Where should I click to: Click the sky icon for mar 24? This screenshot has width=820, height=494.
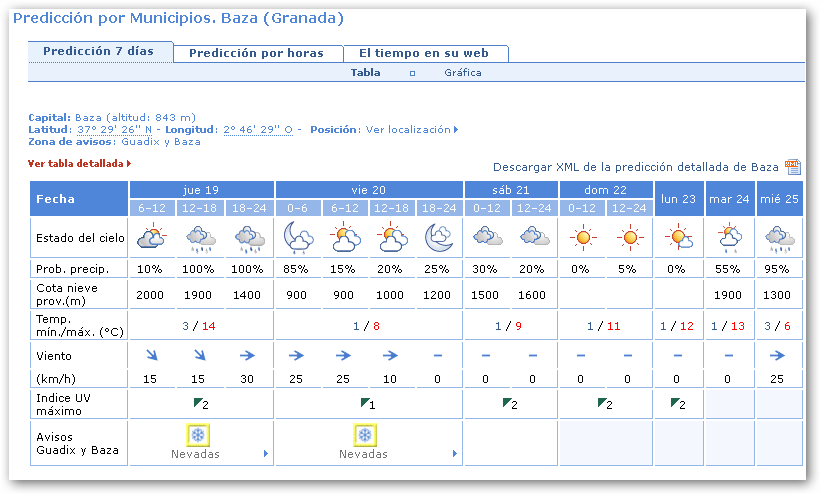tap(730, 238)
